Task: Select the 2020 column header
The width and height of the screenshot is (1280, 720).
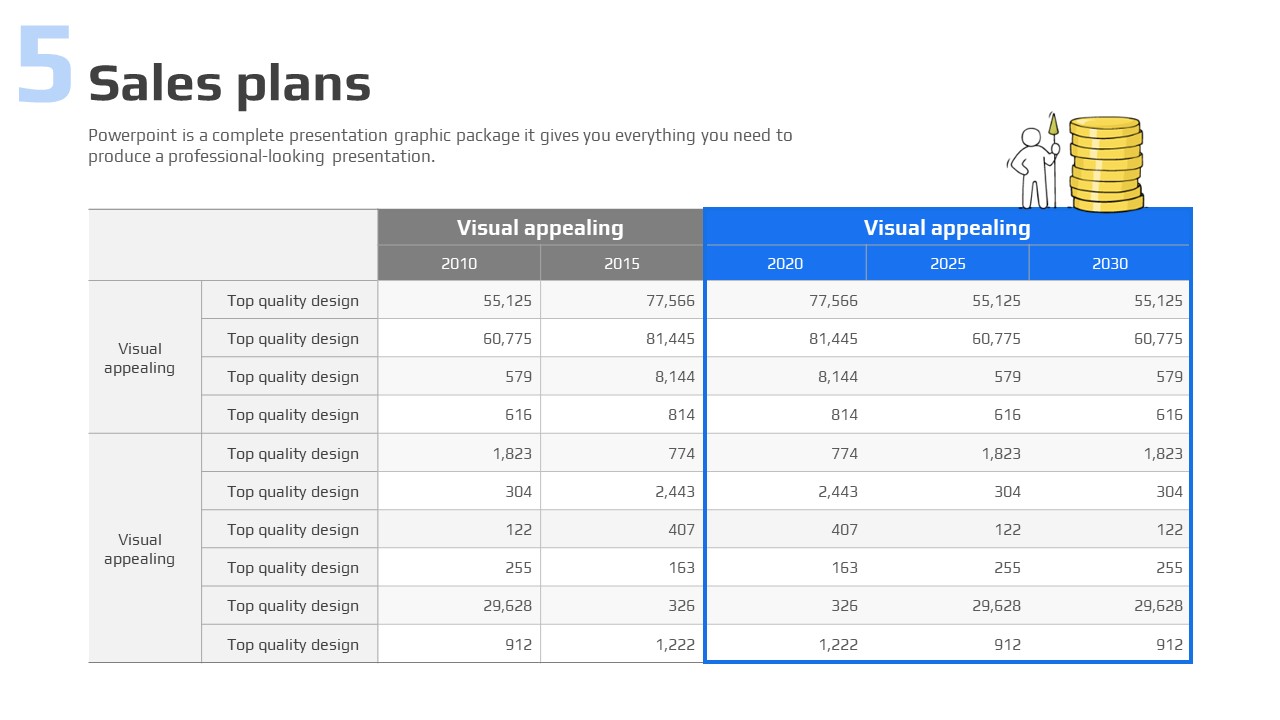Action: pyautogui.click(x=785, y=263)
